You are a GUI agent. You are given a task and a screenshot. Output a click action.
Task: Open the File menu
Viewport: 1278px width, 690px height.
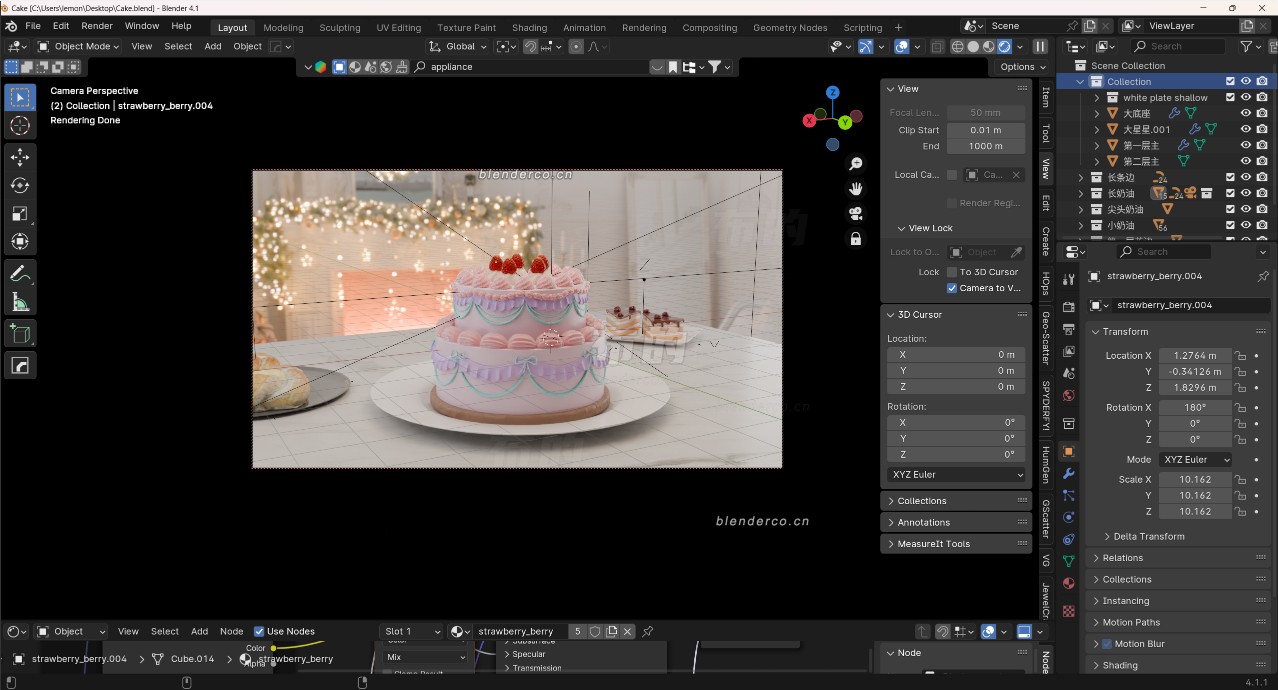click(x=33, y=26)
